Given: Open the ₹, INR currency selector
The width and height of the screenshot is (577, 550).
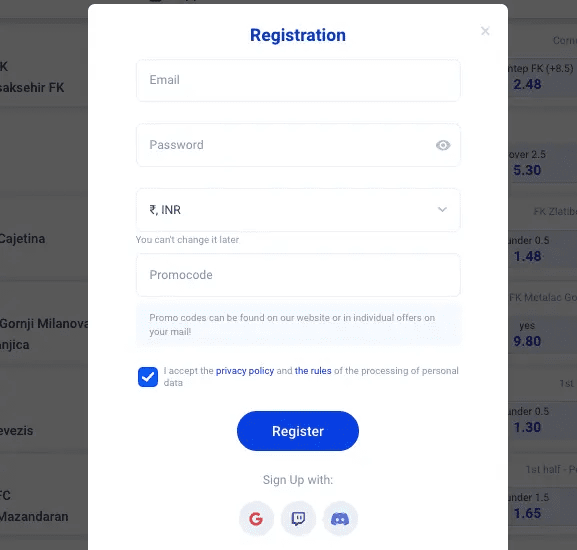Looking at the screenshot, I should [298, 210].
